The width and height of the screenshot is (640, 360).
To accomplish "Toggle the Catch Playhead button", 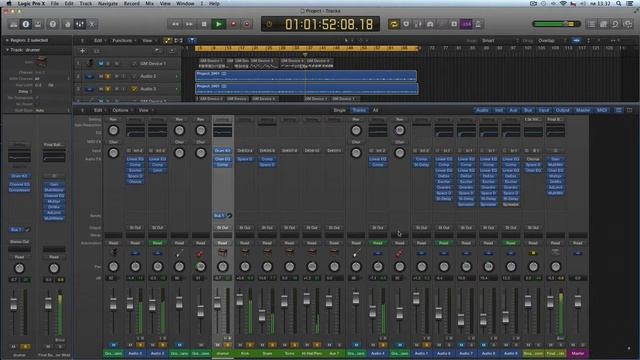I will pyautogui.click(x=192, y=40).
